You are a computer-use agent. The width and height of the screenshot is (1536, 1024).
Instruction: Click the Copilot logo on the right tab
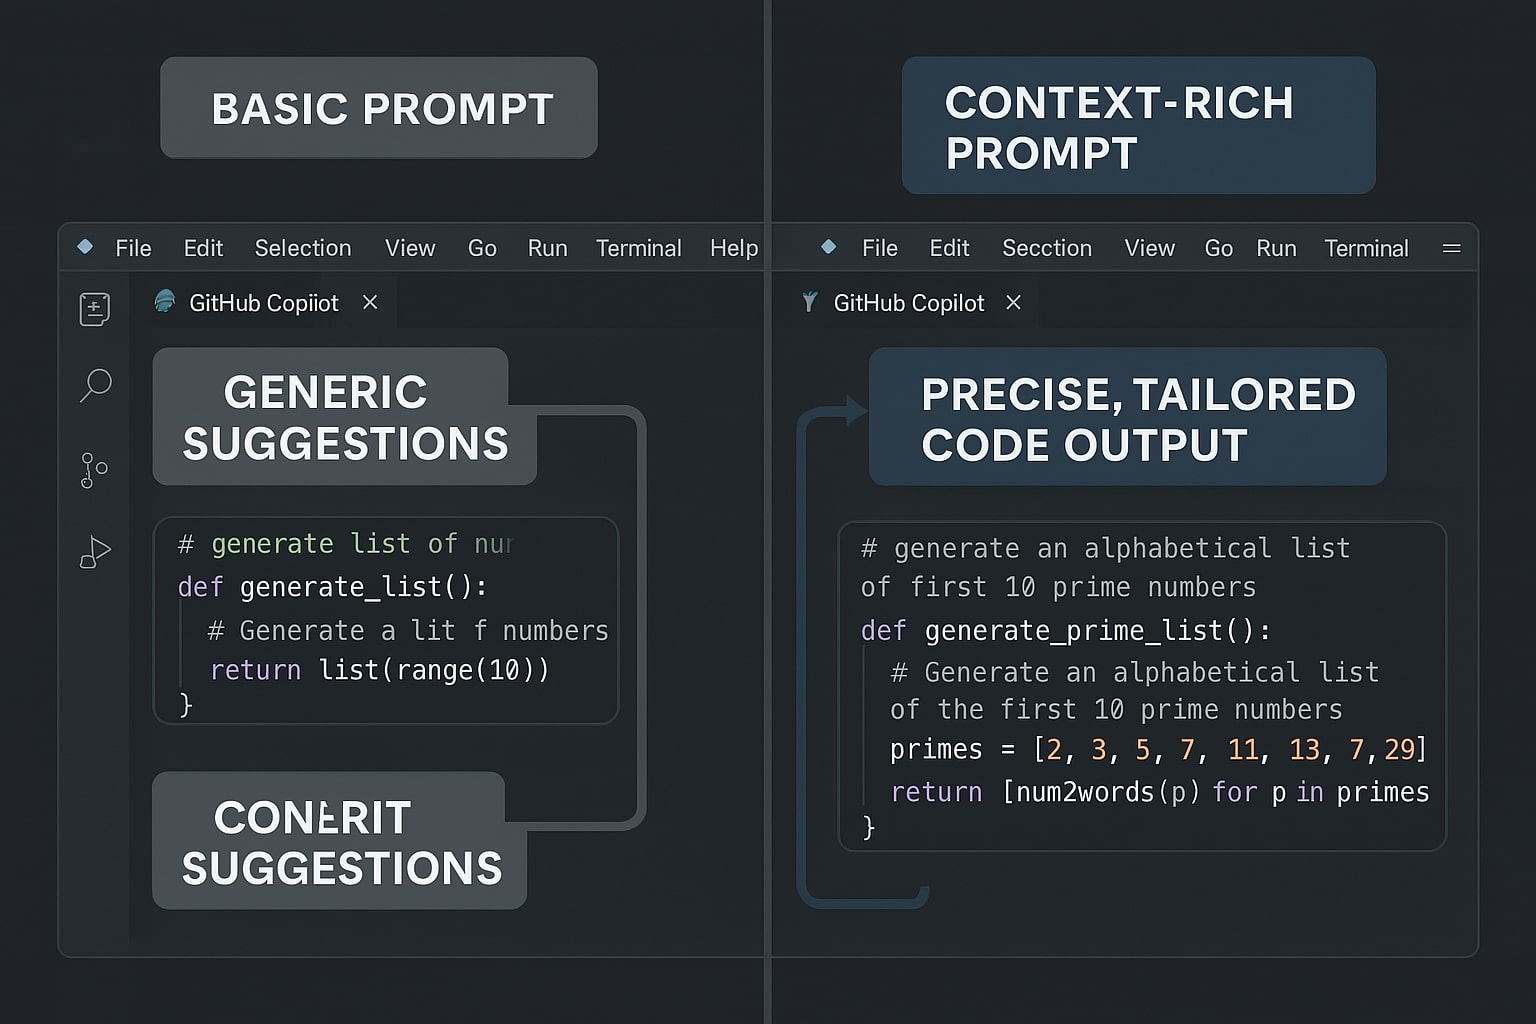coord(809,302)
